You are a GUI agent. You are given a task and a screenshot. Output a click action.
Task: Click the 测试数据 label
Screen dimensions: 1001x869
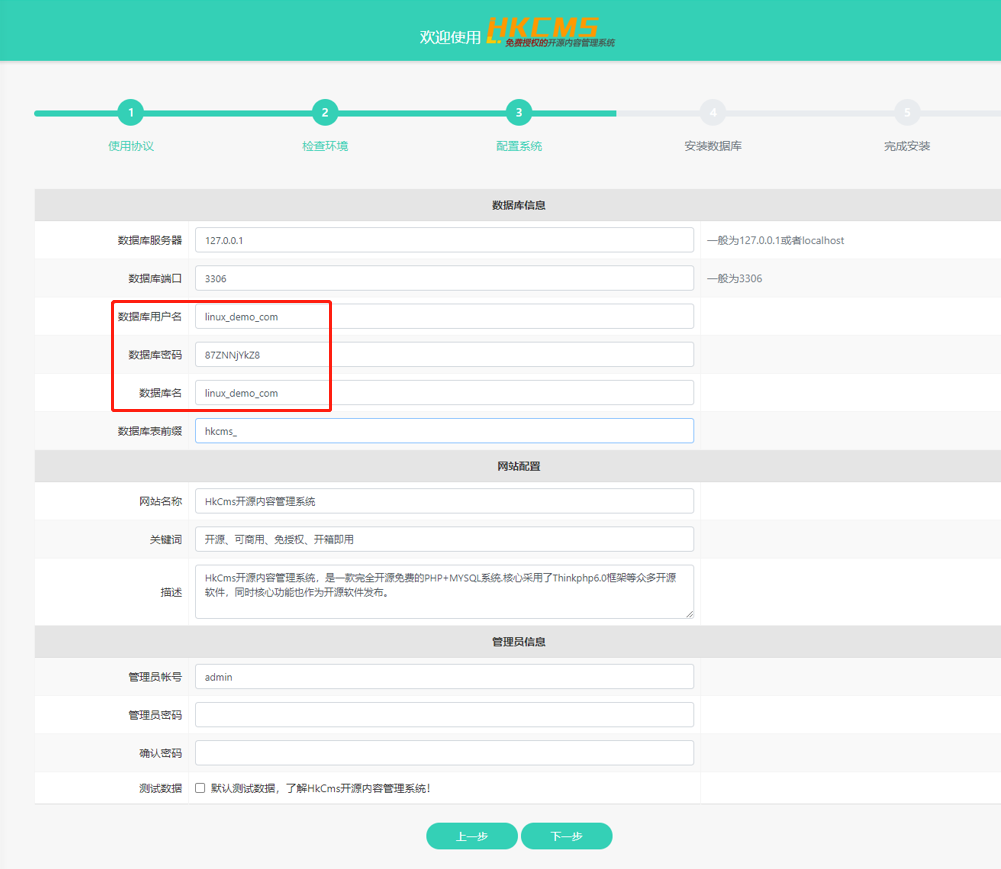(161, 789)
